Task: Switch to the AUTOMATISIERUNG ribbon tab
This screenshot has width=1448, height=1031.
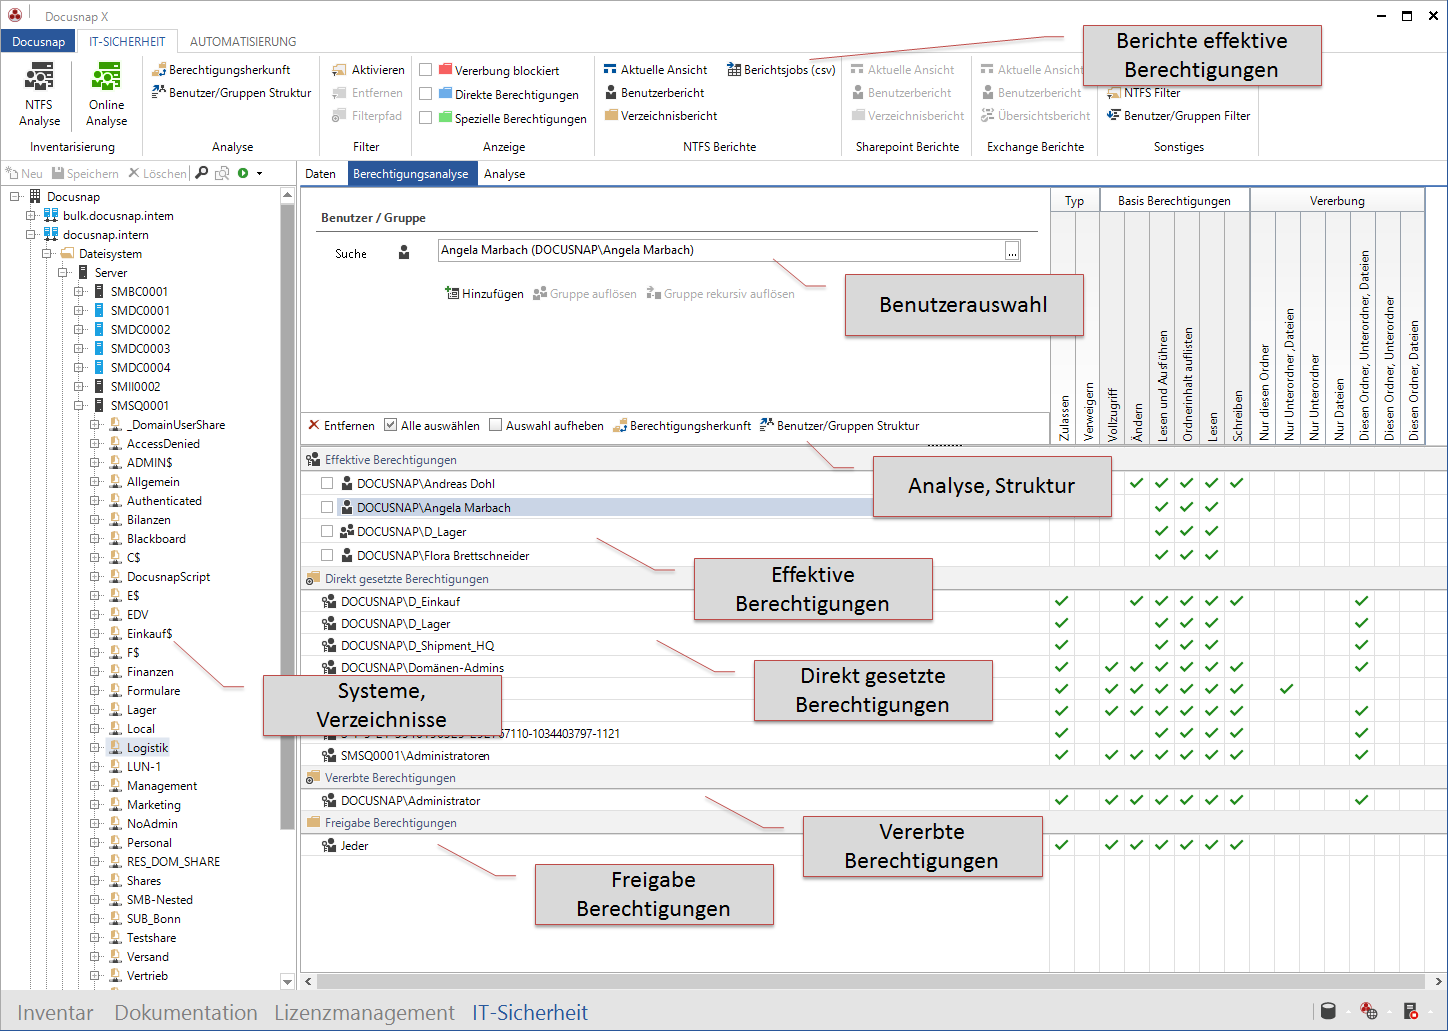Action: click(x=243, y=41)
